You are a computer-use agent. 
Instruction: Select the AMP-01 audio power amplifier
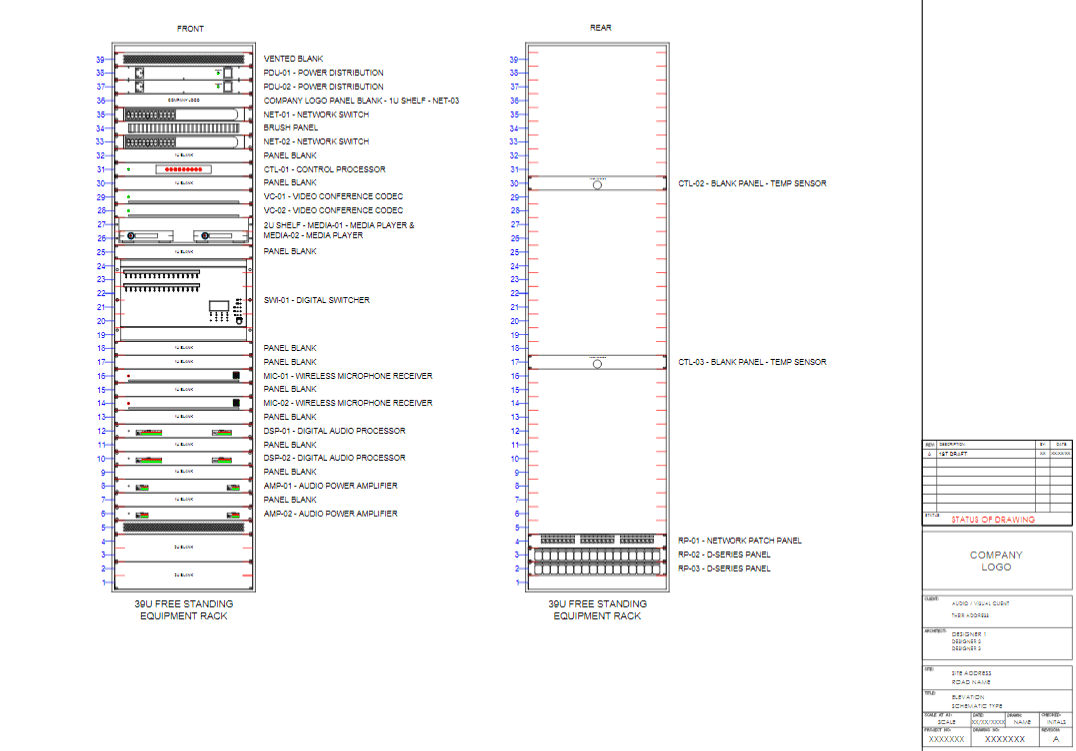pyautogui.click(x=183, y=485)
